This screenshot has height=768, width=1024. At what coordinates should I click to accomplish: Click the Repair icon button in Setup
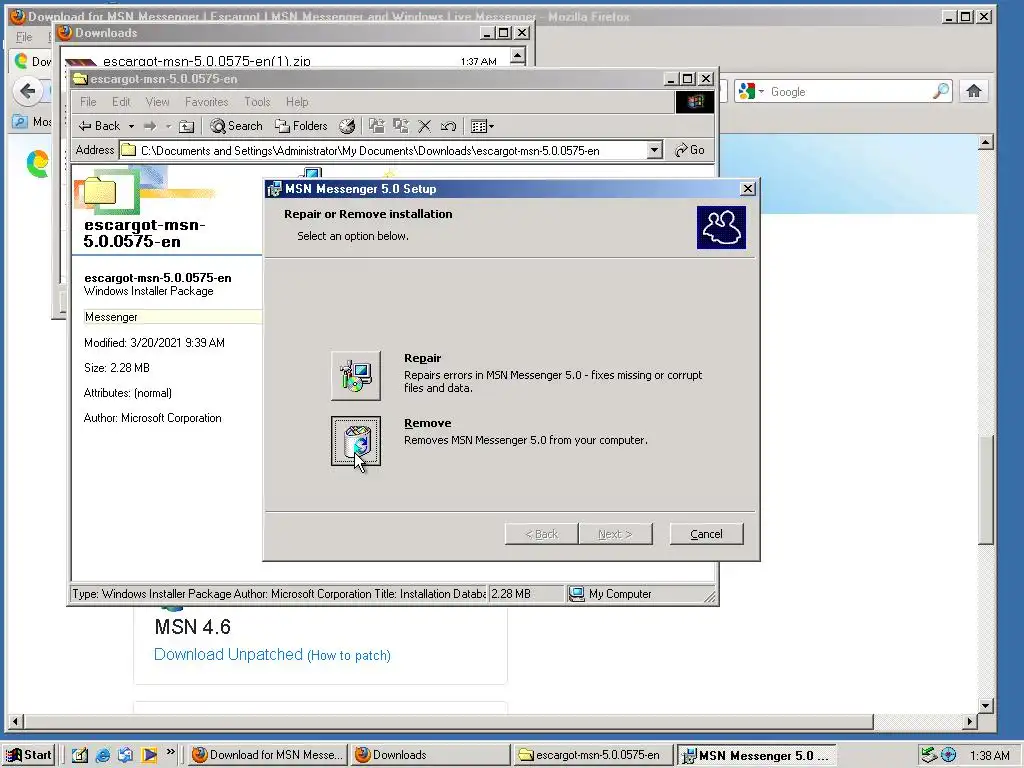point(355,376)
